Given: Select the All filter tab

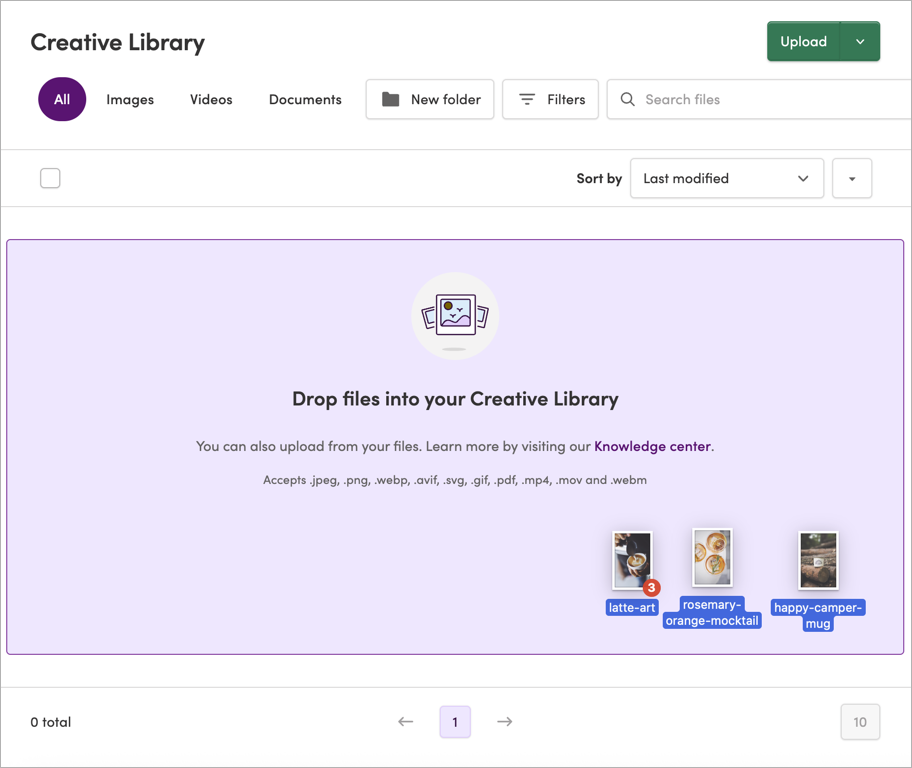Looking at the screenshot, I should tap(62, 99).
